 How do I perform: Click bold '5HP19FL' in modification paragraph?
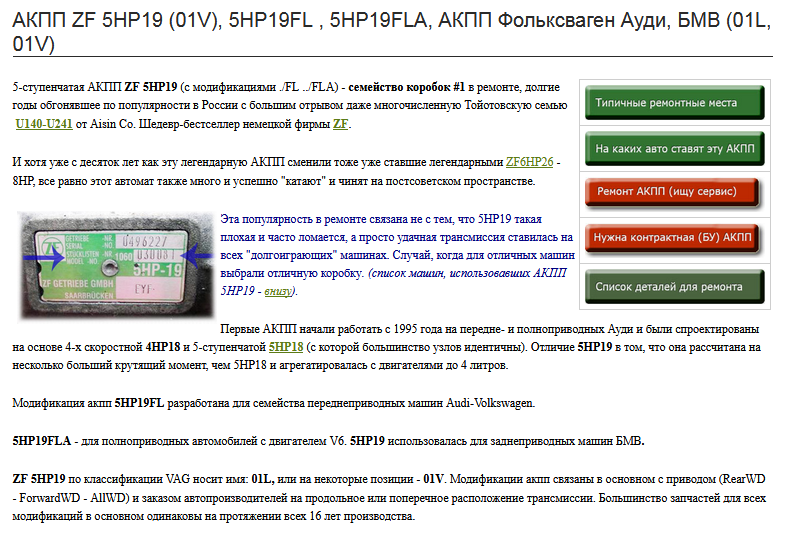[139, 403]
